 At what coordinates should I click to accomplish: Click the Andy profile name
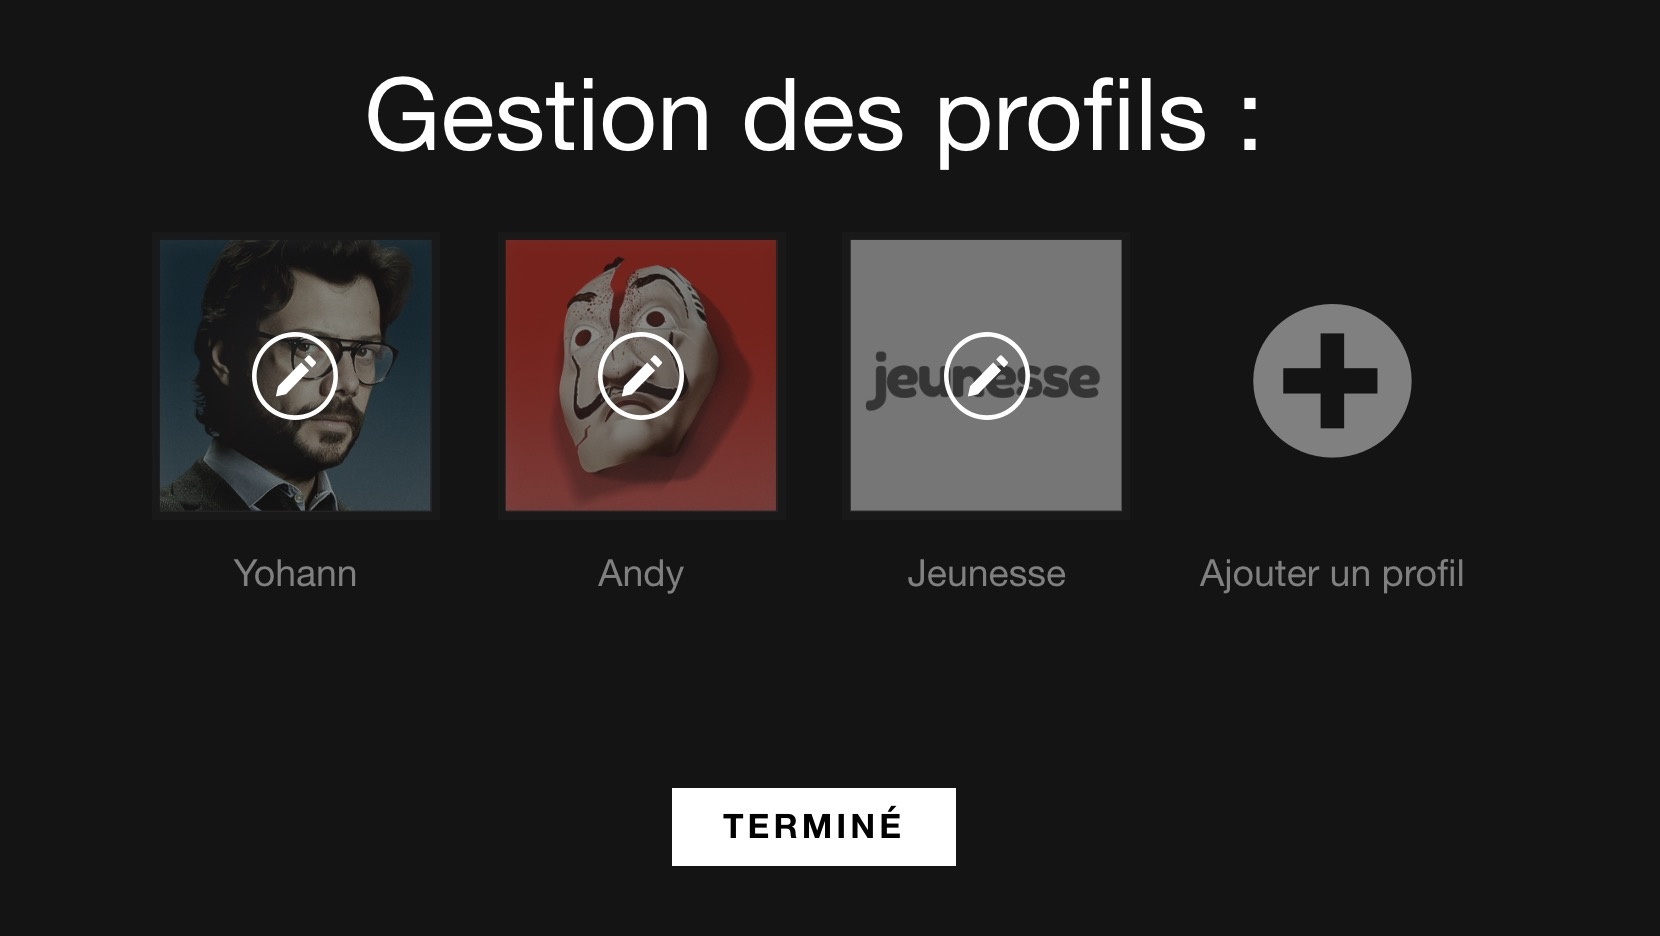click(x=641, y=574)
